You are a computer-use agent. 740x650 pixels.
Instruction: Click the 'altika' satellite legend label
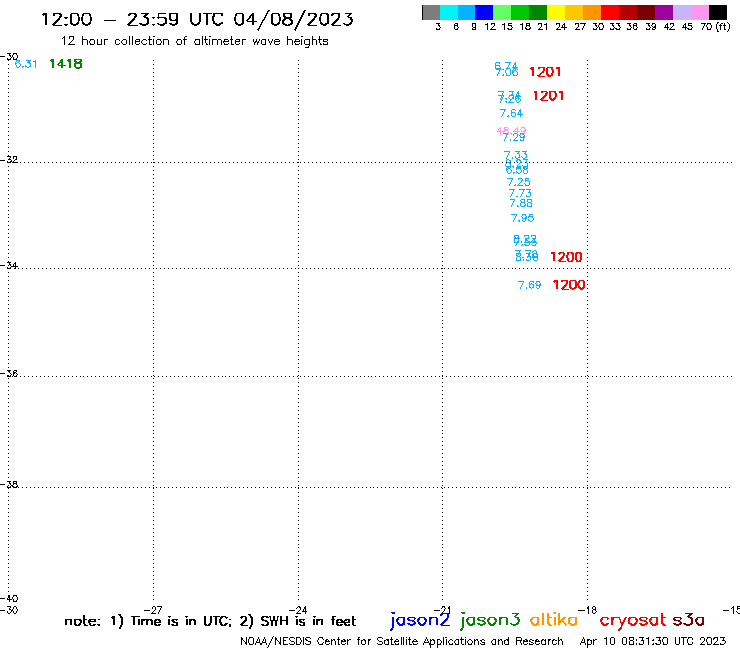point(554,620)
